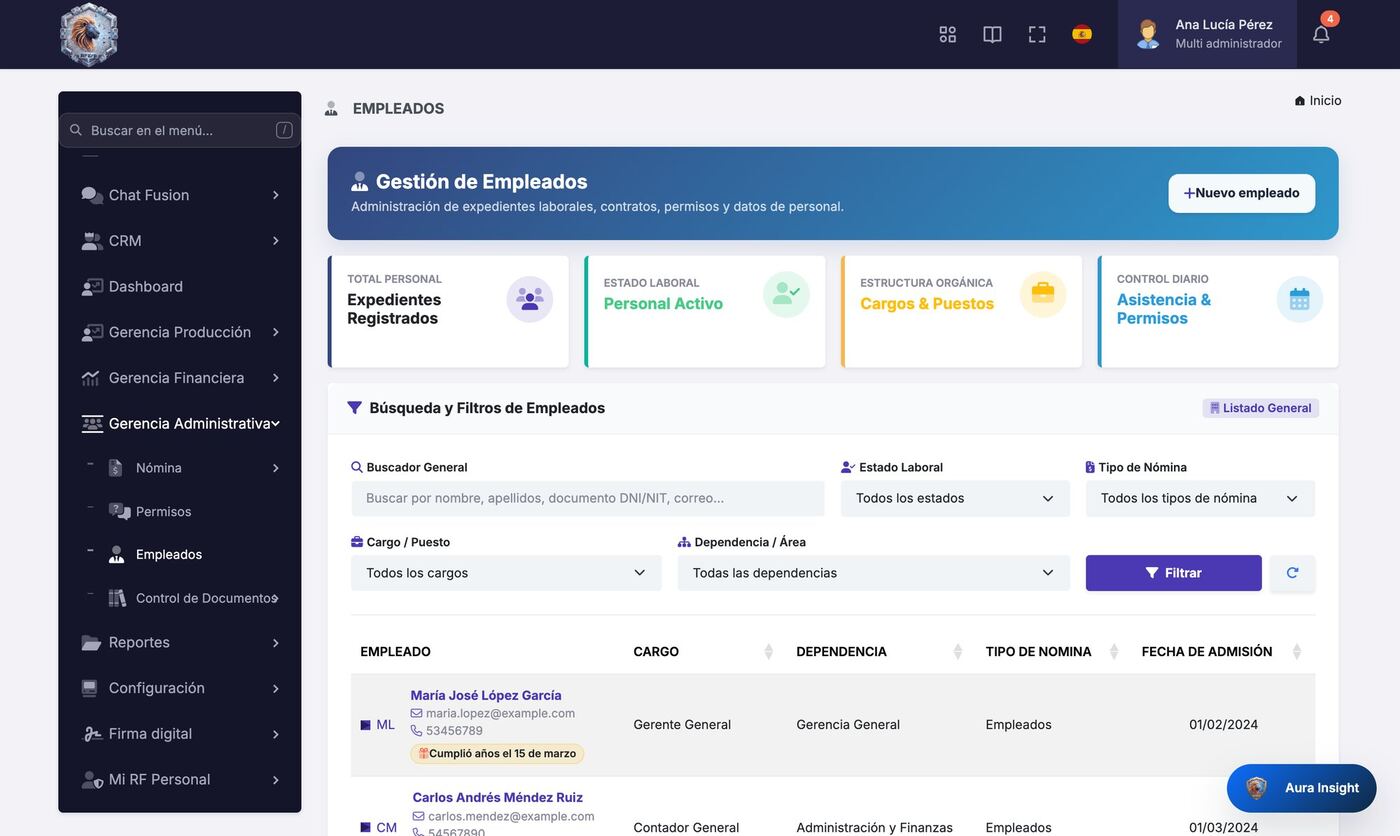The height and width of the screenshot is (836, 1400).
Task: Click the Expedientes Registrados card title
Action: [393, 309]
